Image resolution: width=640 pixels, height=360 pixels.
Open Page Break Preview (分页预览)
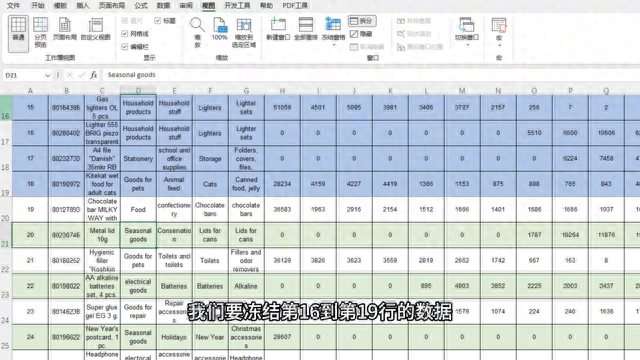point(40,33)
